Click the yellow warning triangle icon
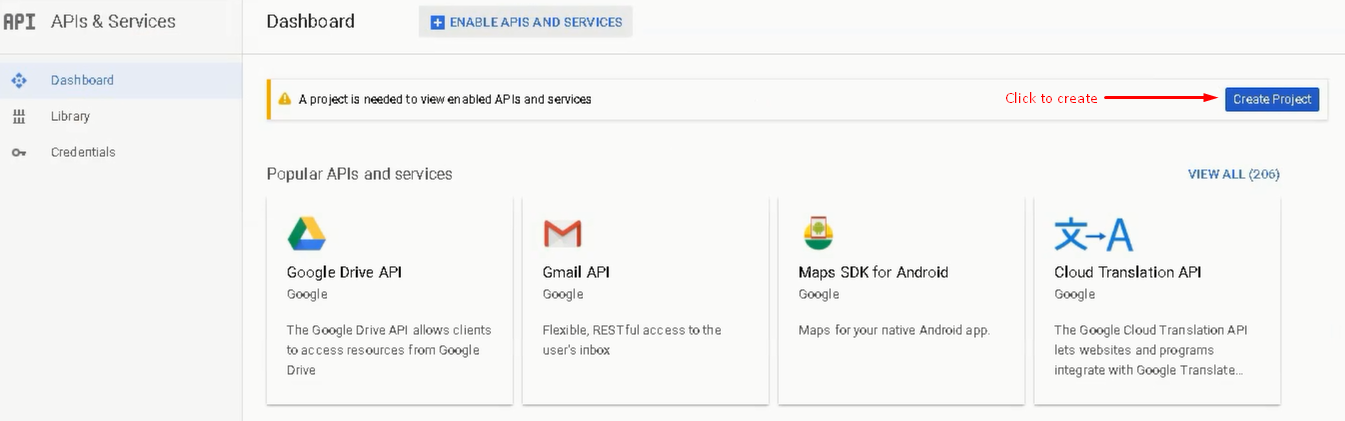1345x421 pixels. click(285, 99)
